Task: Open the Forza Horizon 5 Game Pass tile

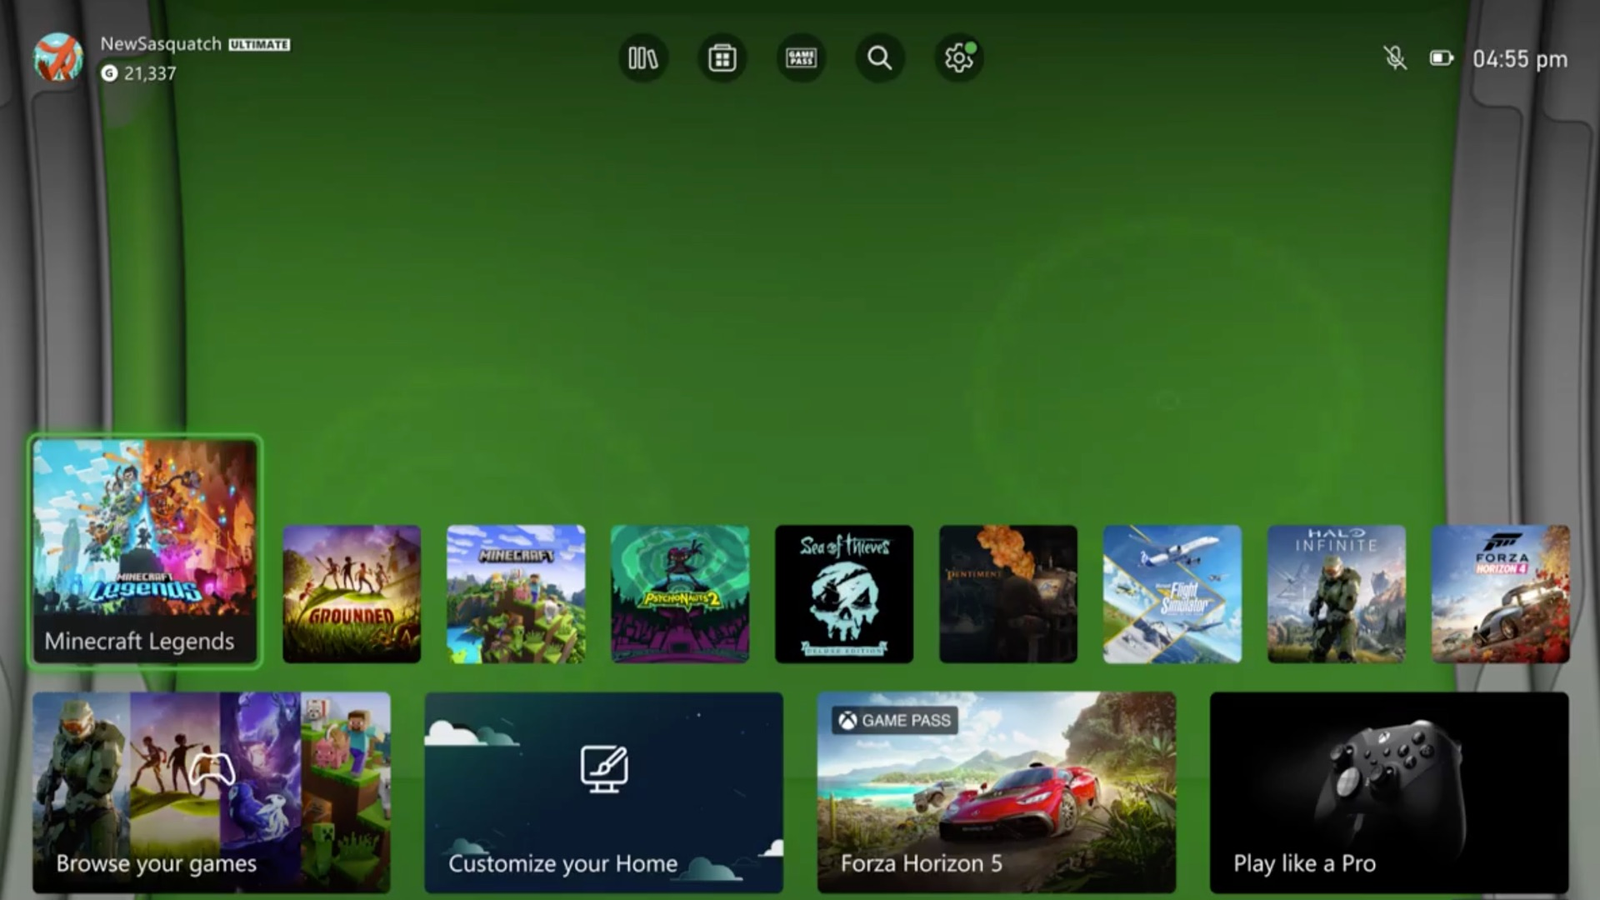Action: [x=997, y=790]
